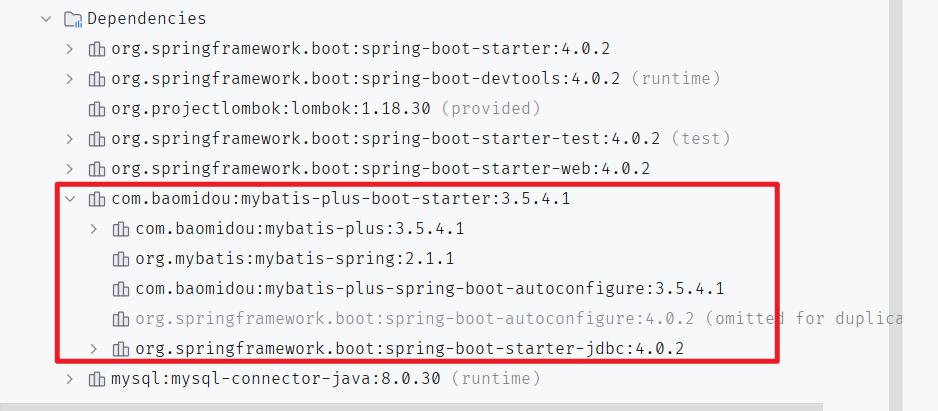Select spring-boot-starter-web:4.0.2 row
The width and height of the screenshot is (938, 411).
coord(380,169)
